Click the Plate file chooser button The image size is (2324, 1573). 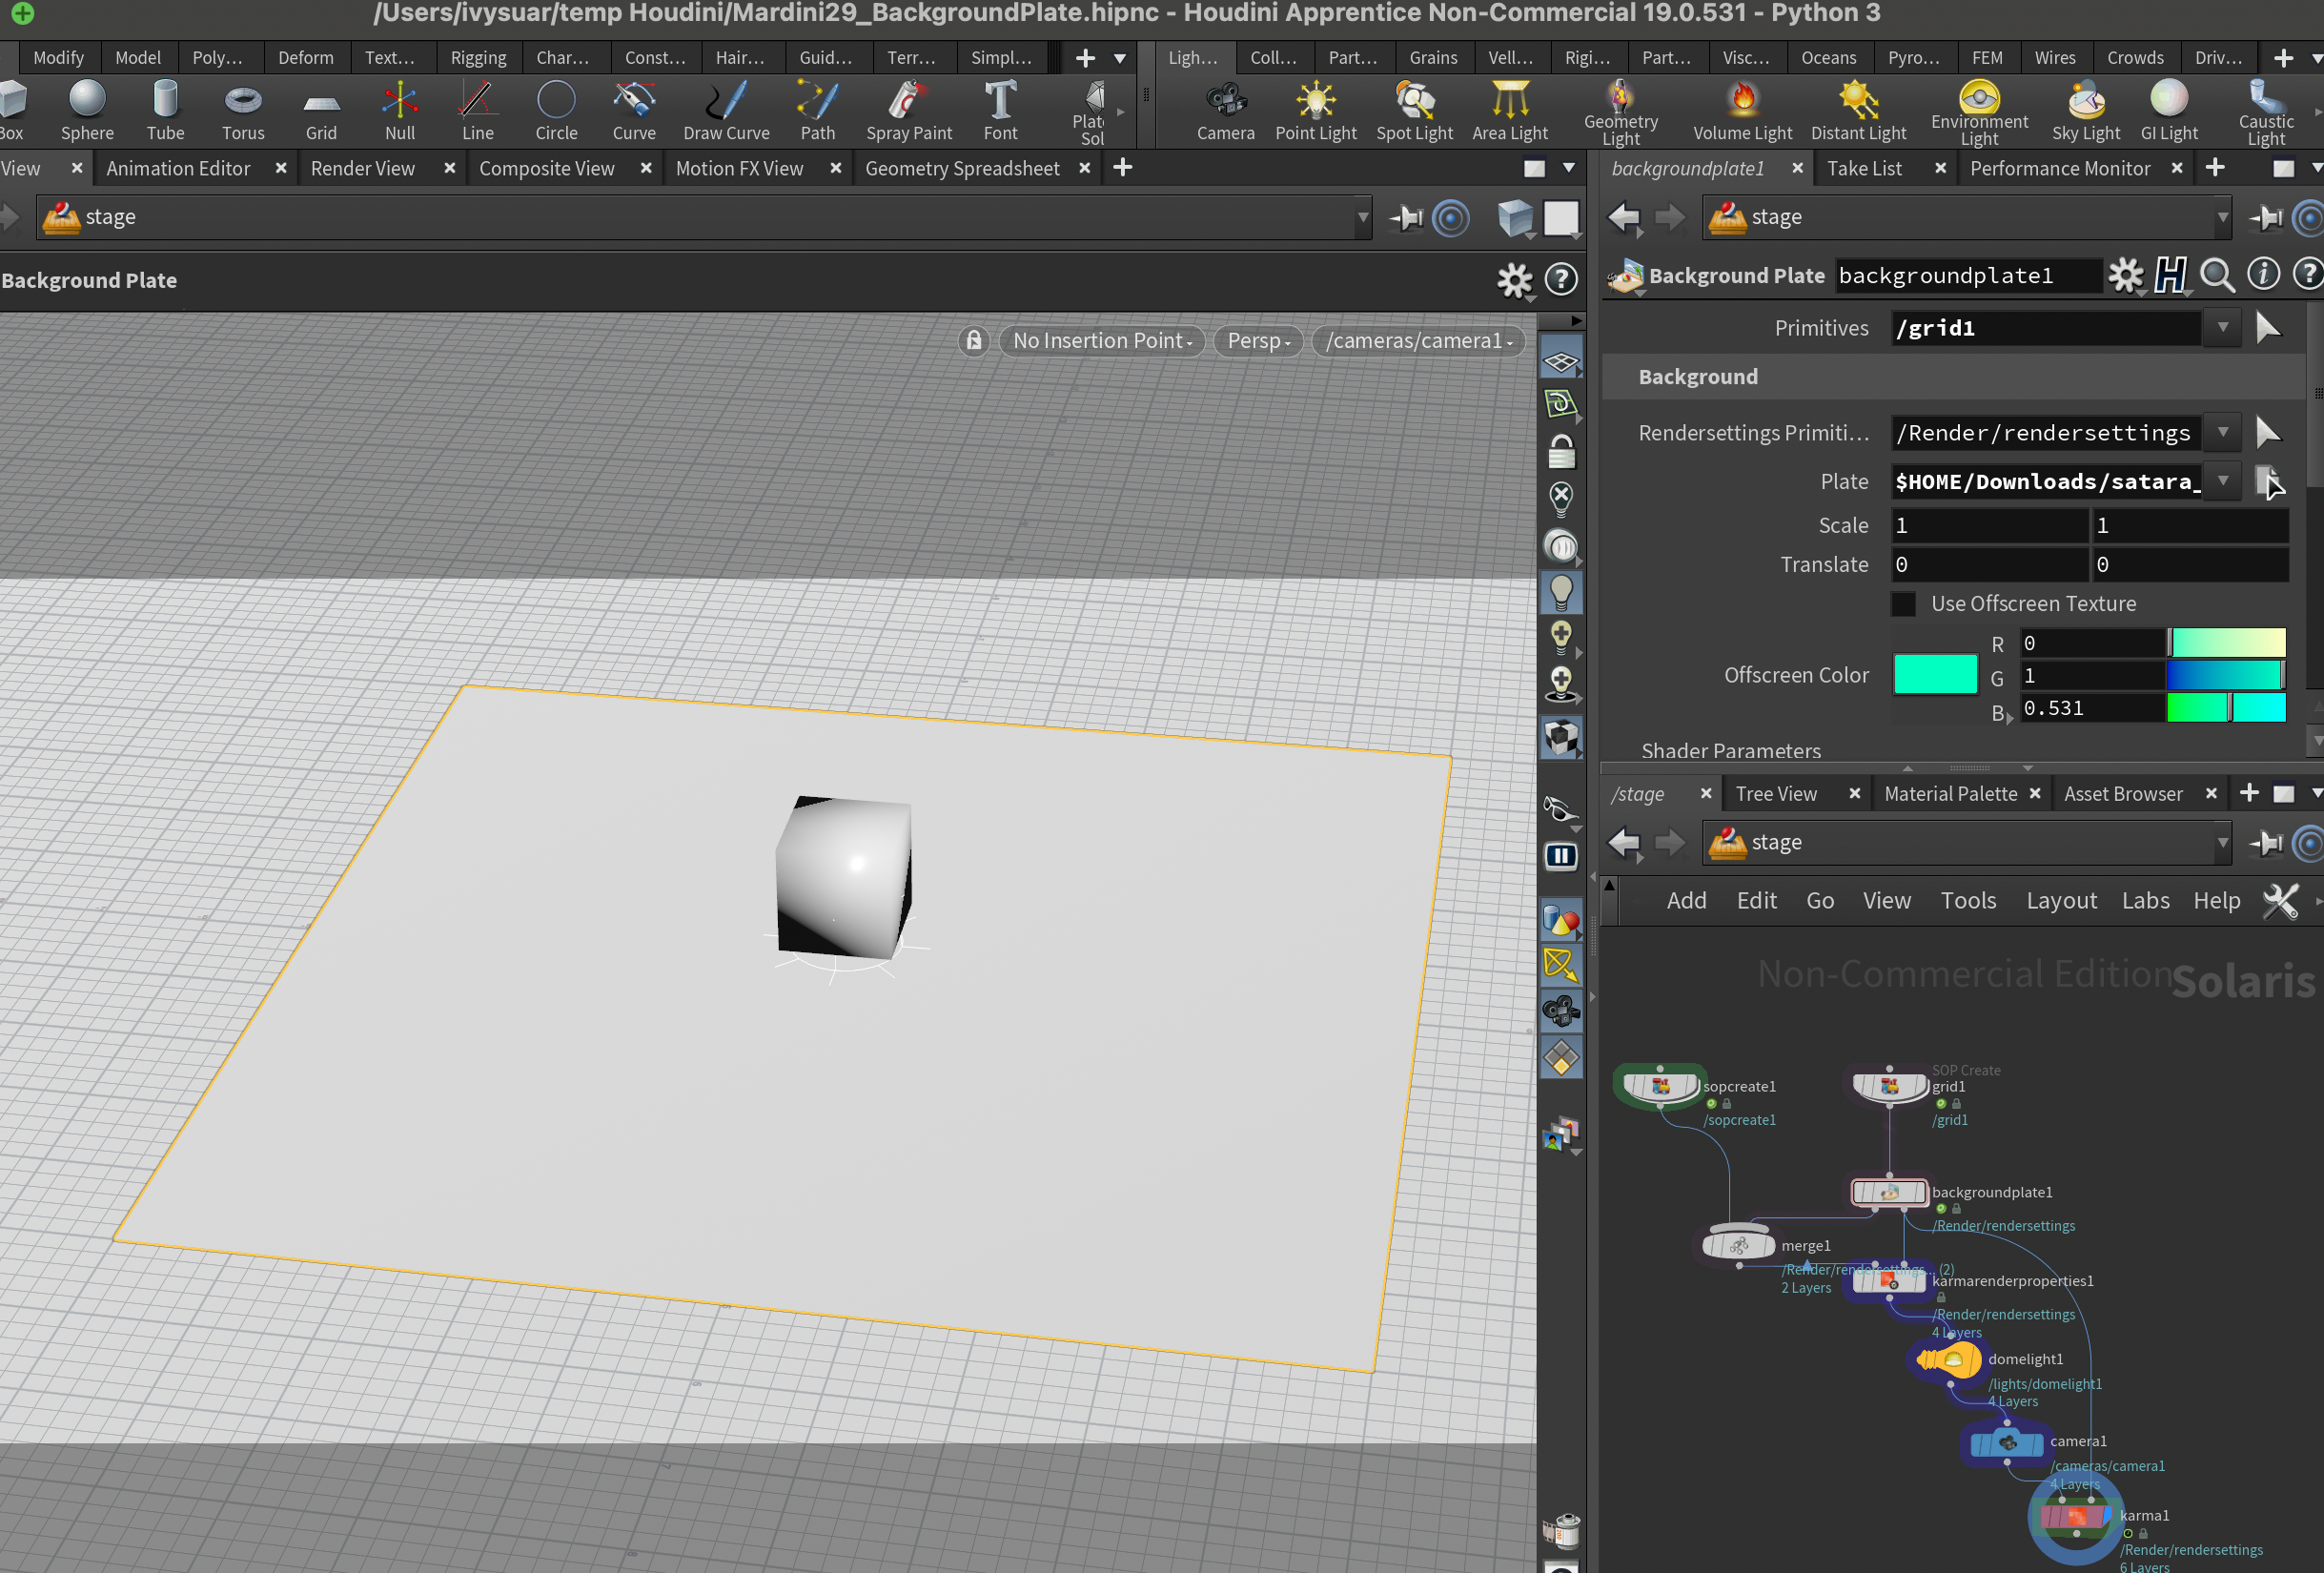click(x=2270, y=482)
